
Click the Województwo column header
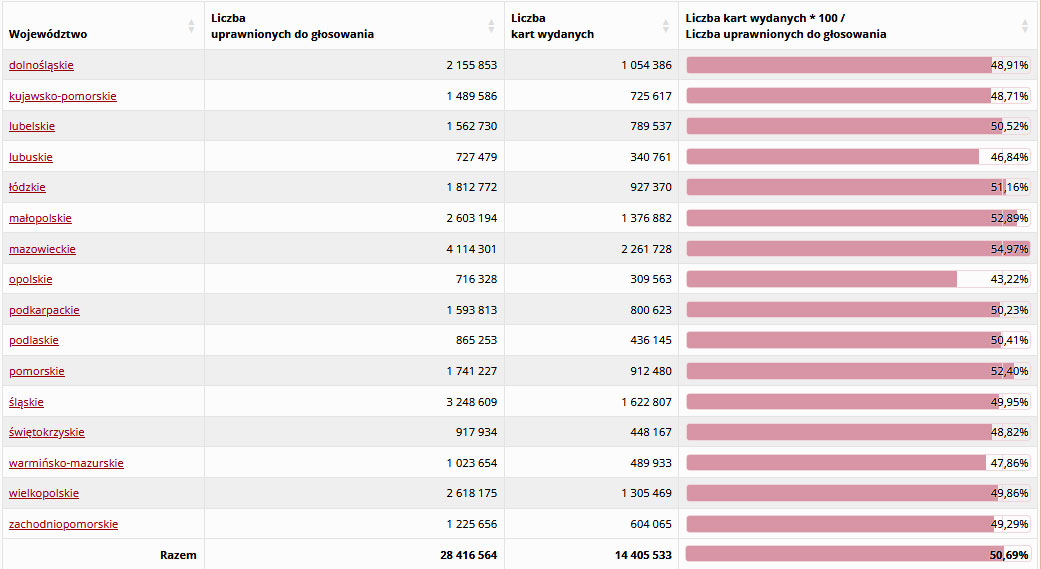pos(48,34)
